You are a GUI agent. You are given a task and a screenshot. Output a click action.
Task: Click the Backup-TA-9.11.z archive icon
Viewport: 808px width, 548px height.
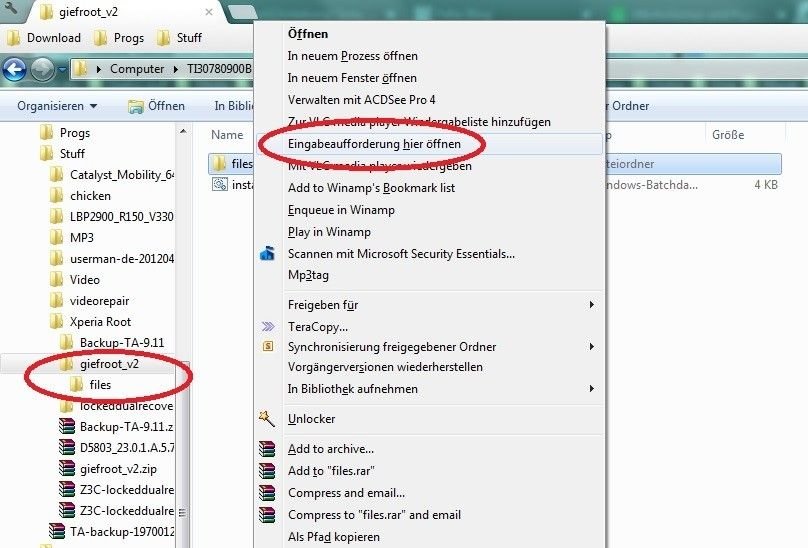pos(66,427)
